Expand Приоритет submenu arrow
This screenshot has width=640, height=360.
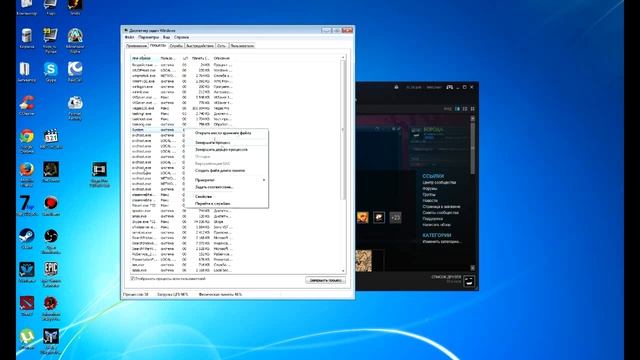pyautogui.click(x=264, y=180)
